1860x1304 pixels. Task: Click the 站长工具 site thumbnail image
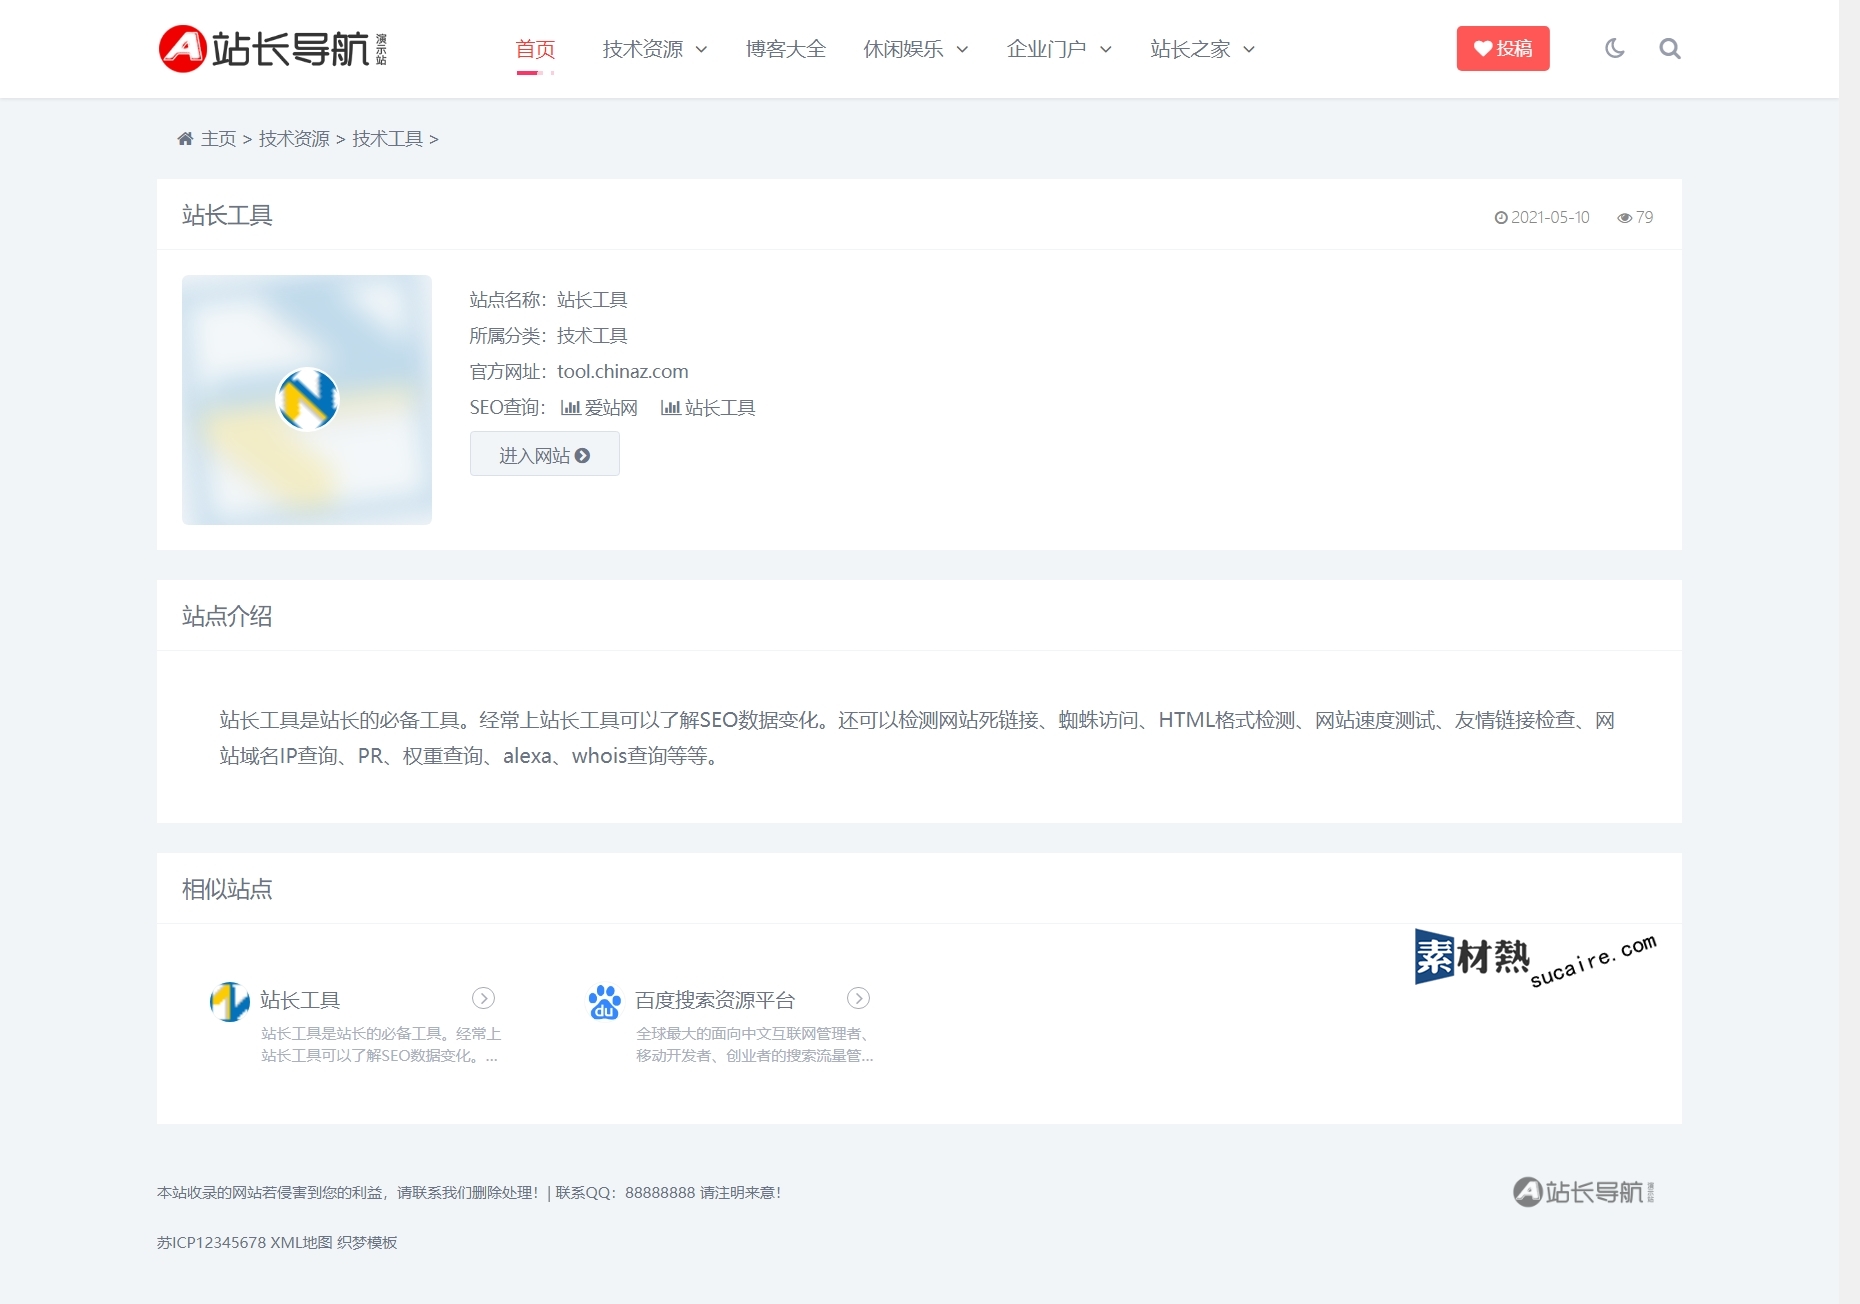307,400
